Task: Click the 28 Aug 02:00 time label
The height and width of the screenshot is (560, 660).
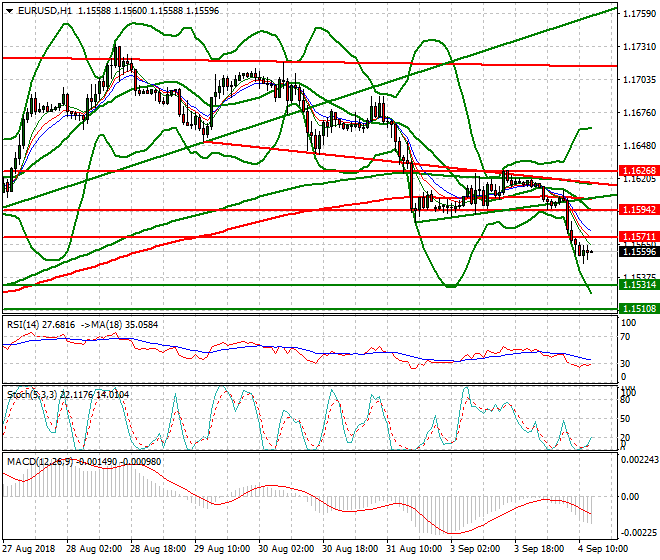Action: click(x=94, y=549)
